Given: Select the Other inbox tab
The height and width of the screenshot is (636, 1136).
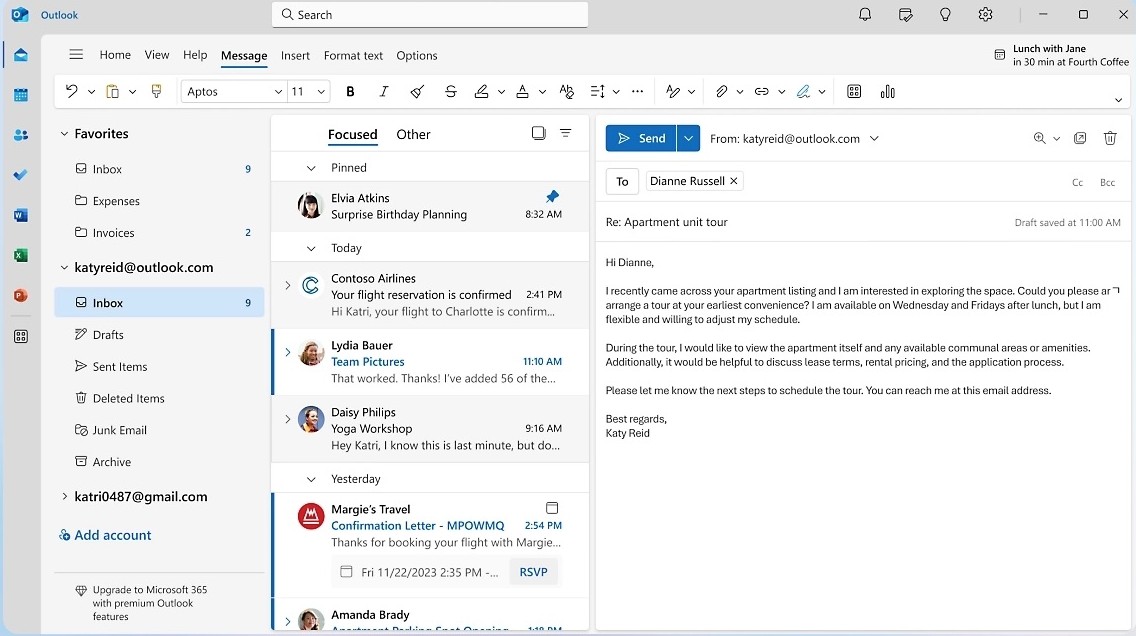Looking at the screenshot, I should (413, 133).
